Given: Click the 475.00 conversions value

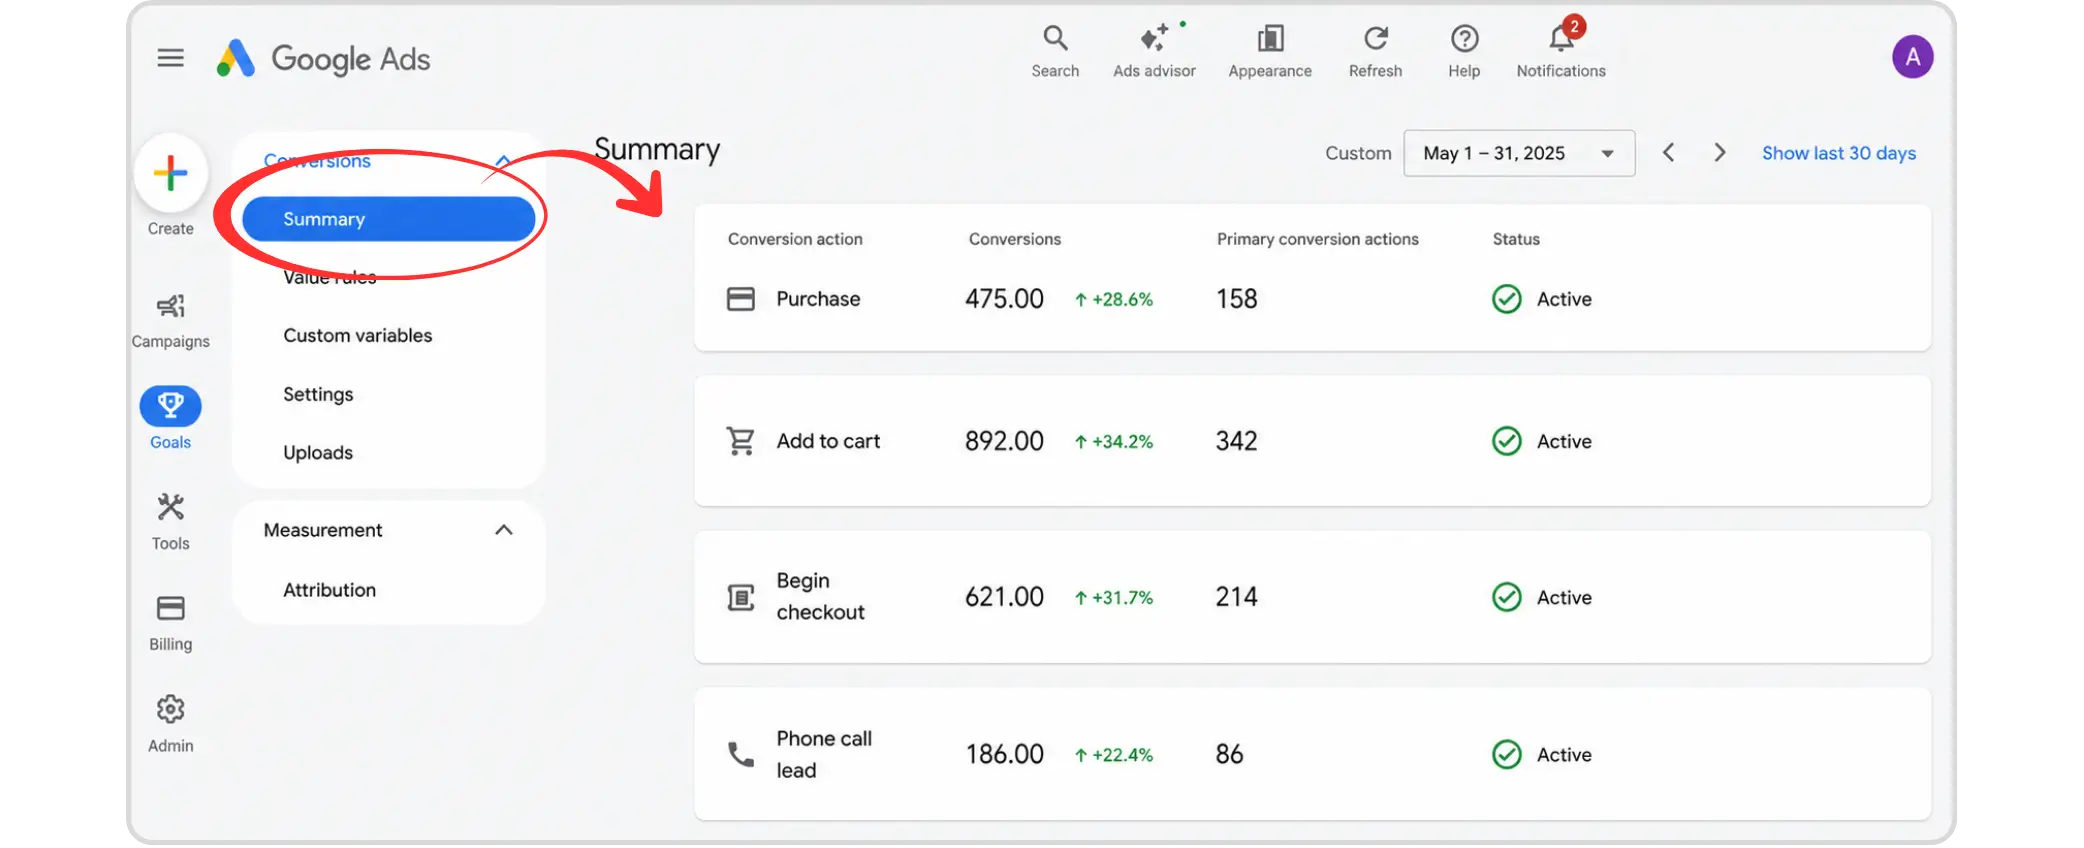Looking at the screenshot, I should (1004, 299).
